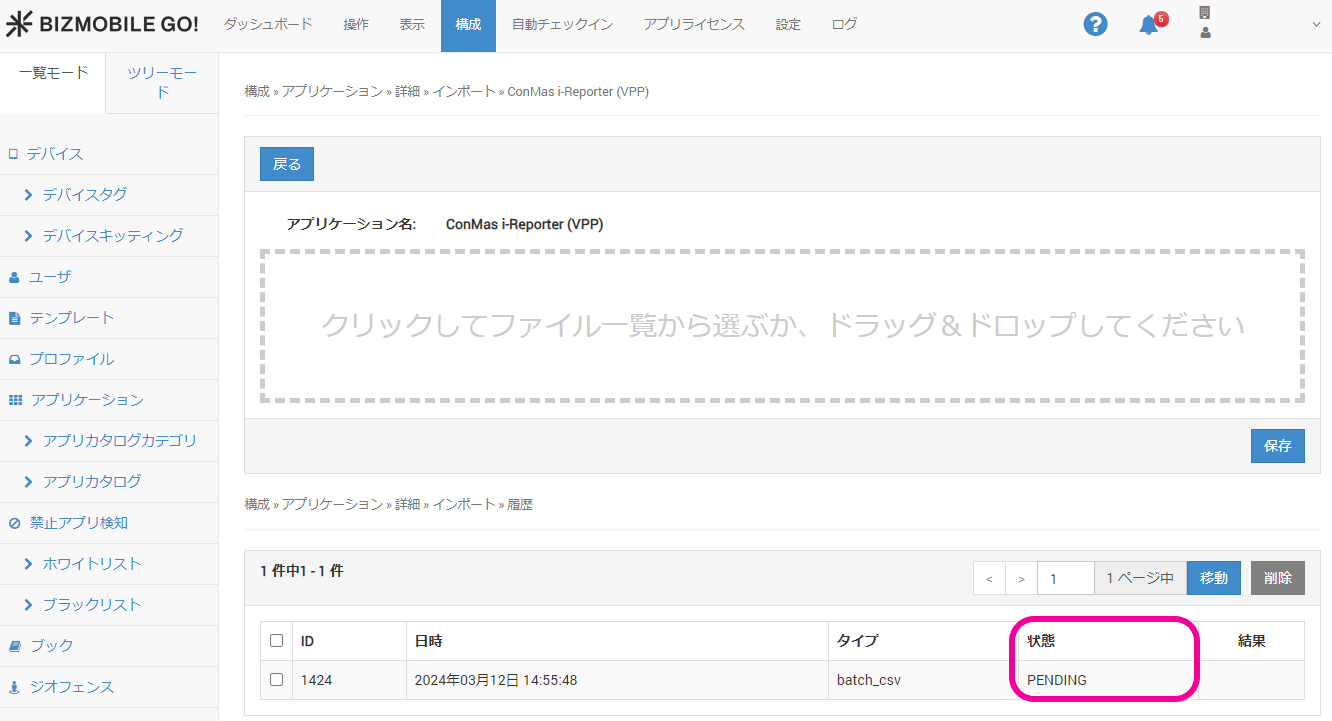Open テンプレート in the sidebar
The image size is (1332, 721).
coord(71,318)
